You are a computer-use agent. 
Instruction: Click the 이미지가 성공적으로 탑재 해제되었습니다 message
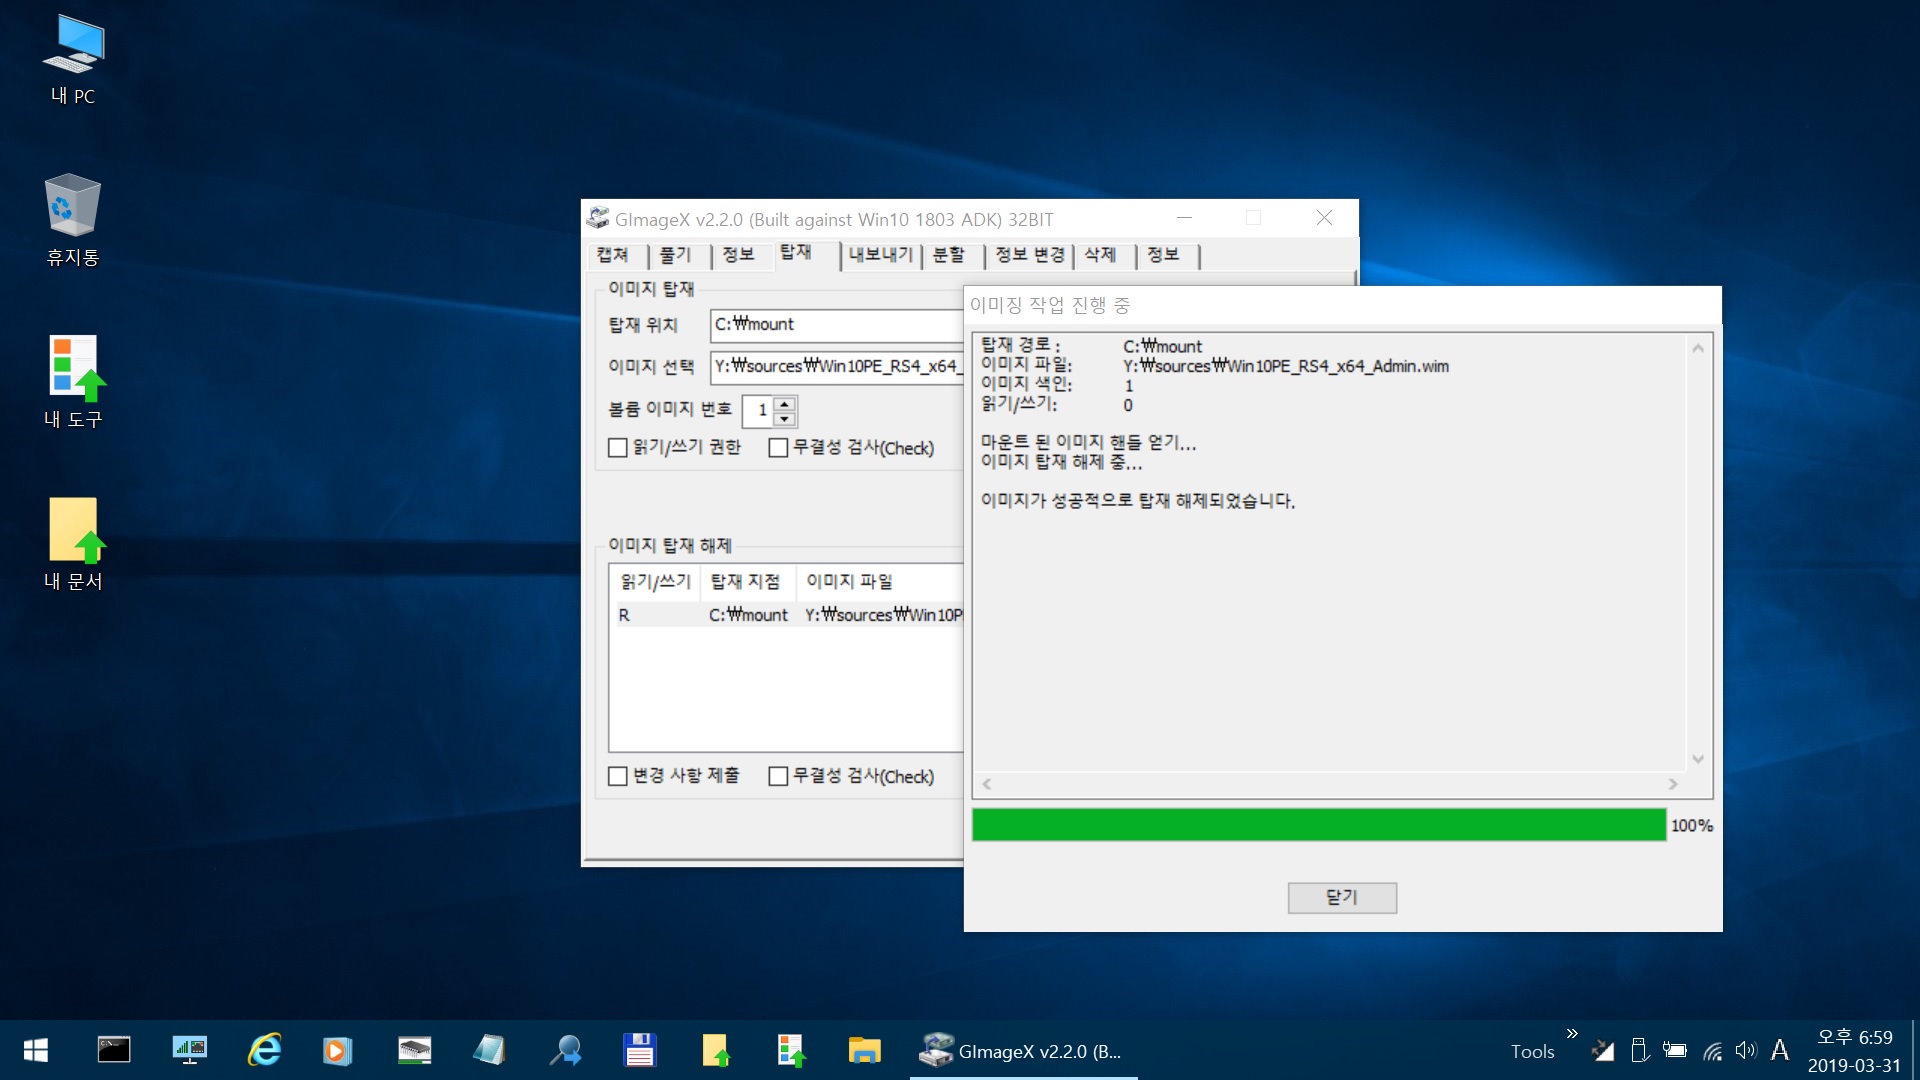pos(1138,500)
